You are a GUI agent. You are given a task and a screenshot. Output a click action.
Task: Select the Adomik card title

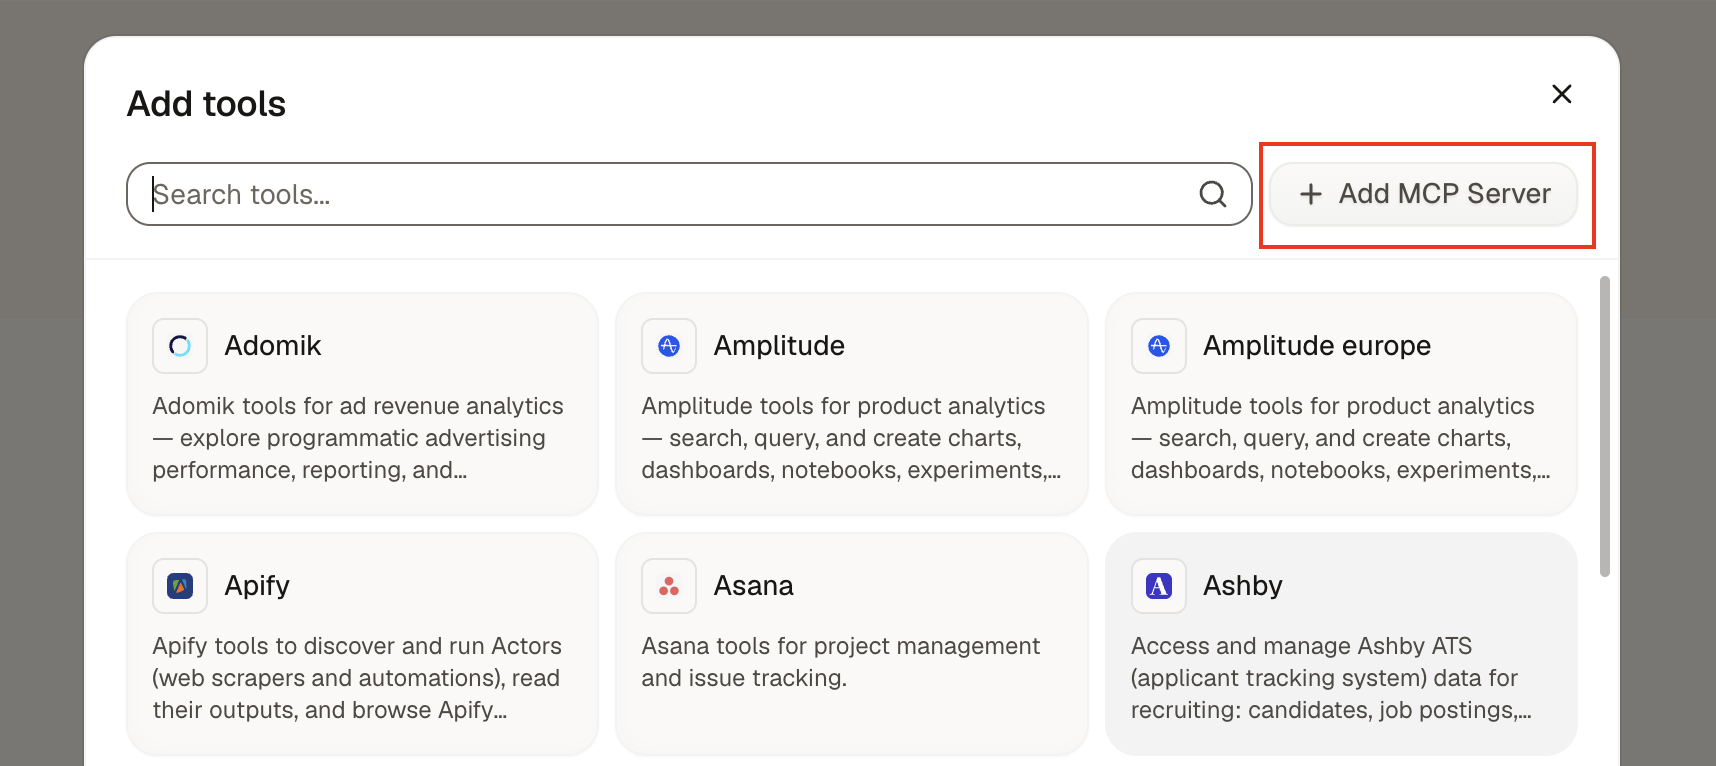273,346
